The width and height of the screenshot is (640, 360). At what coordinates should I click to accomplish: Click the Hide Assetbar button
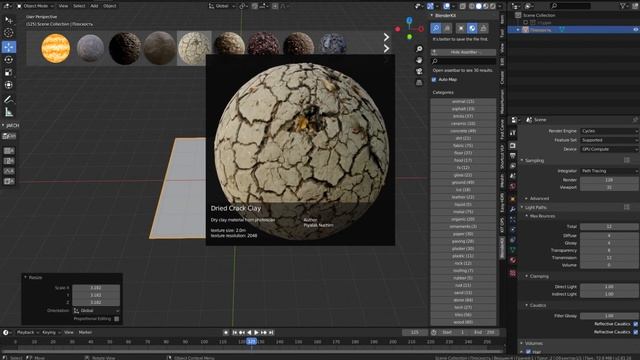click(463, 52)
